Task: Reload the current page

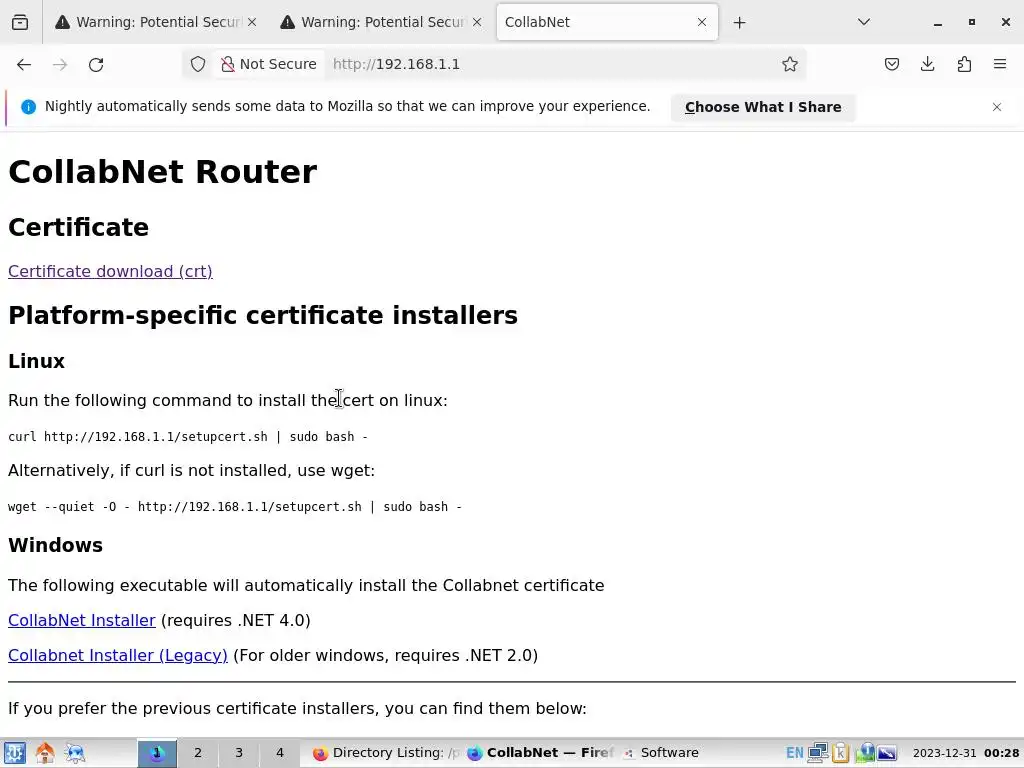Action: (x=96, y=64)
